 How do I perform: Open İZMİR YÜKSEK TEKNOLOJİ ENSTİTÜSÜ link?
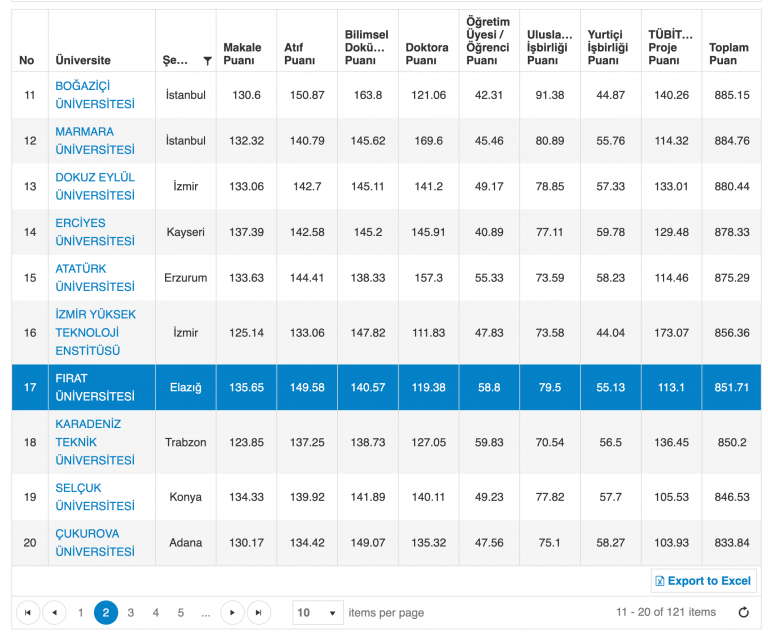(x=96, y=333)
